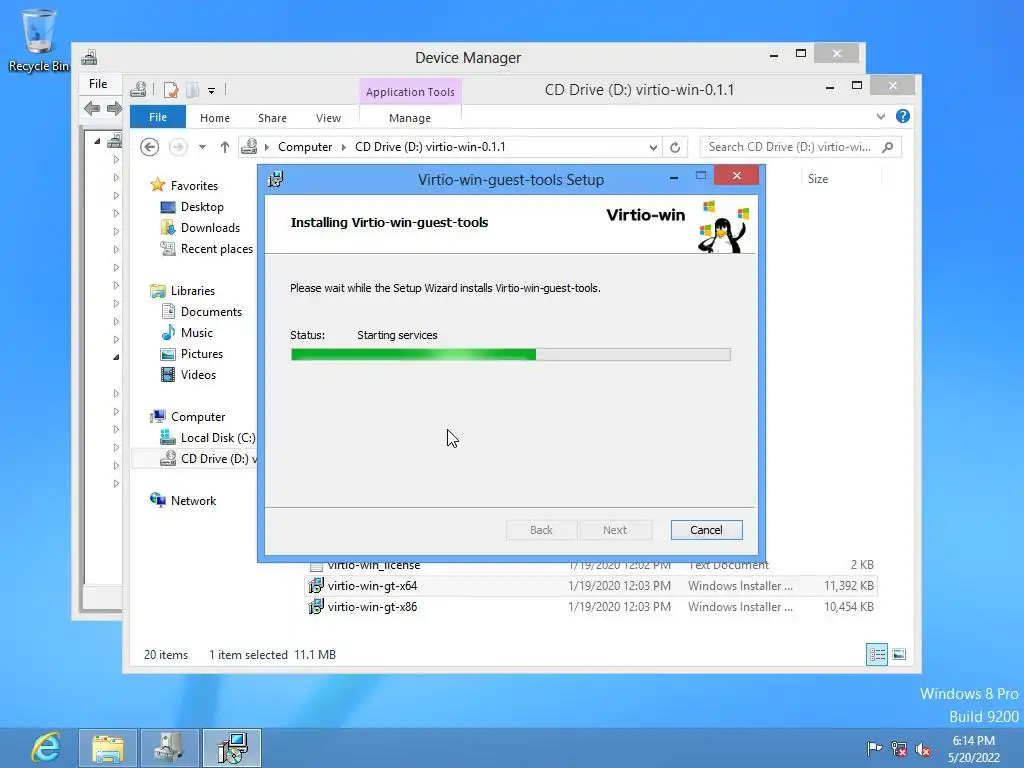
Task: Click the taskbar clock showing 6:14 PM
Action: 974,748
